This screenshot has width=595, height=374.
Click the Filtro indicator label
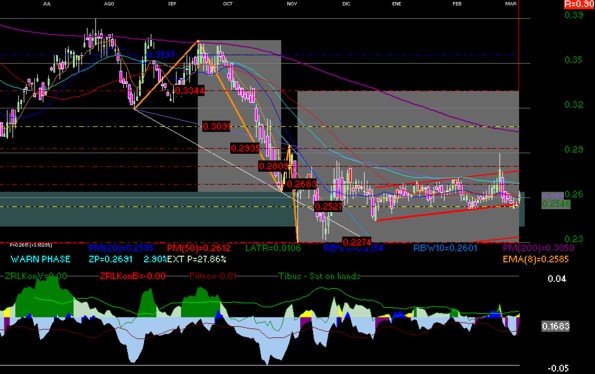coord(213,276)
